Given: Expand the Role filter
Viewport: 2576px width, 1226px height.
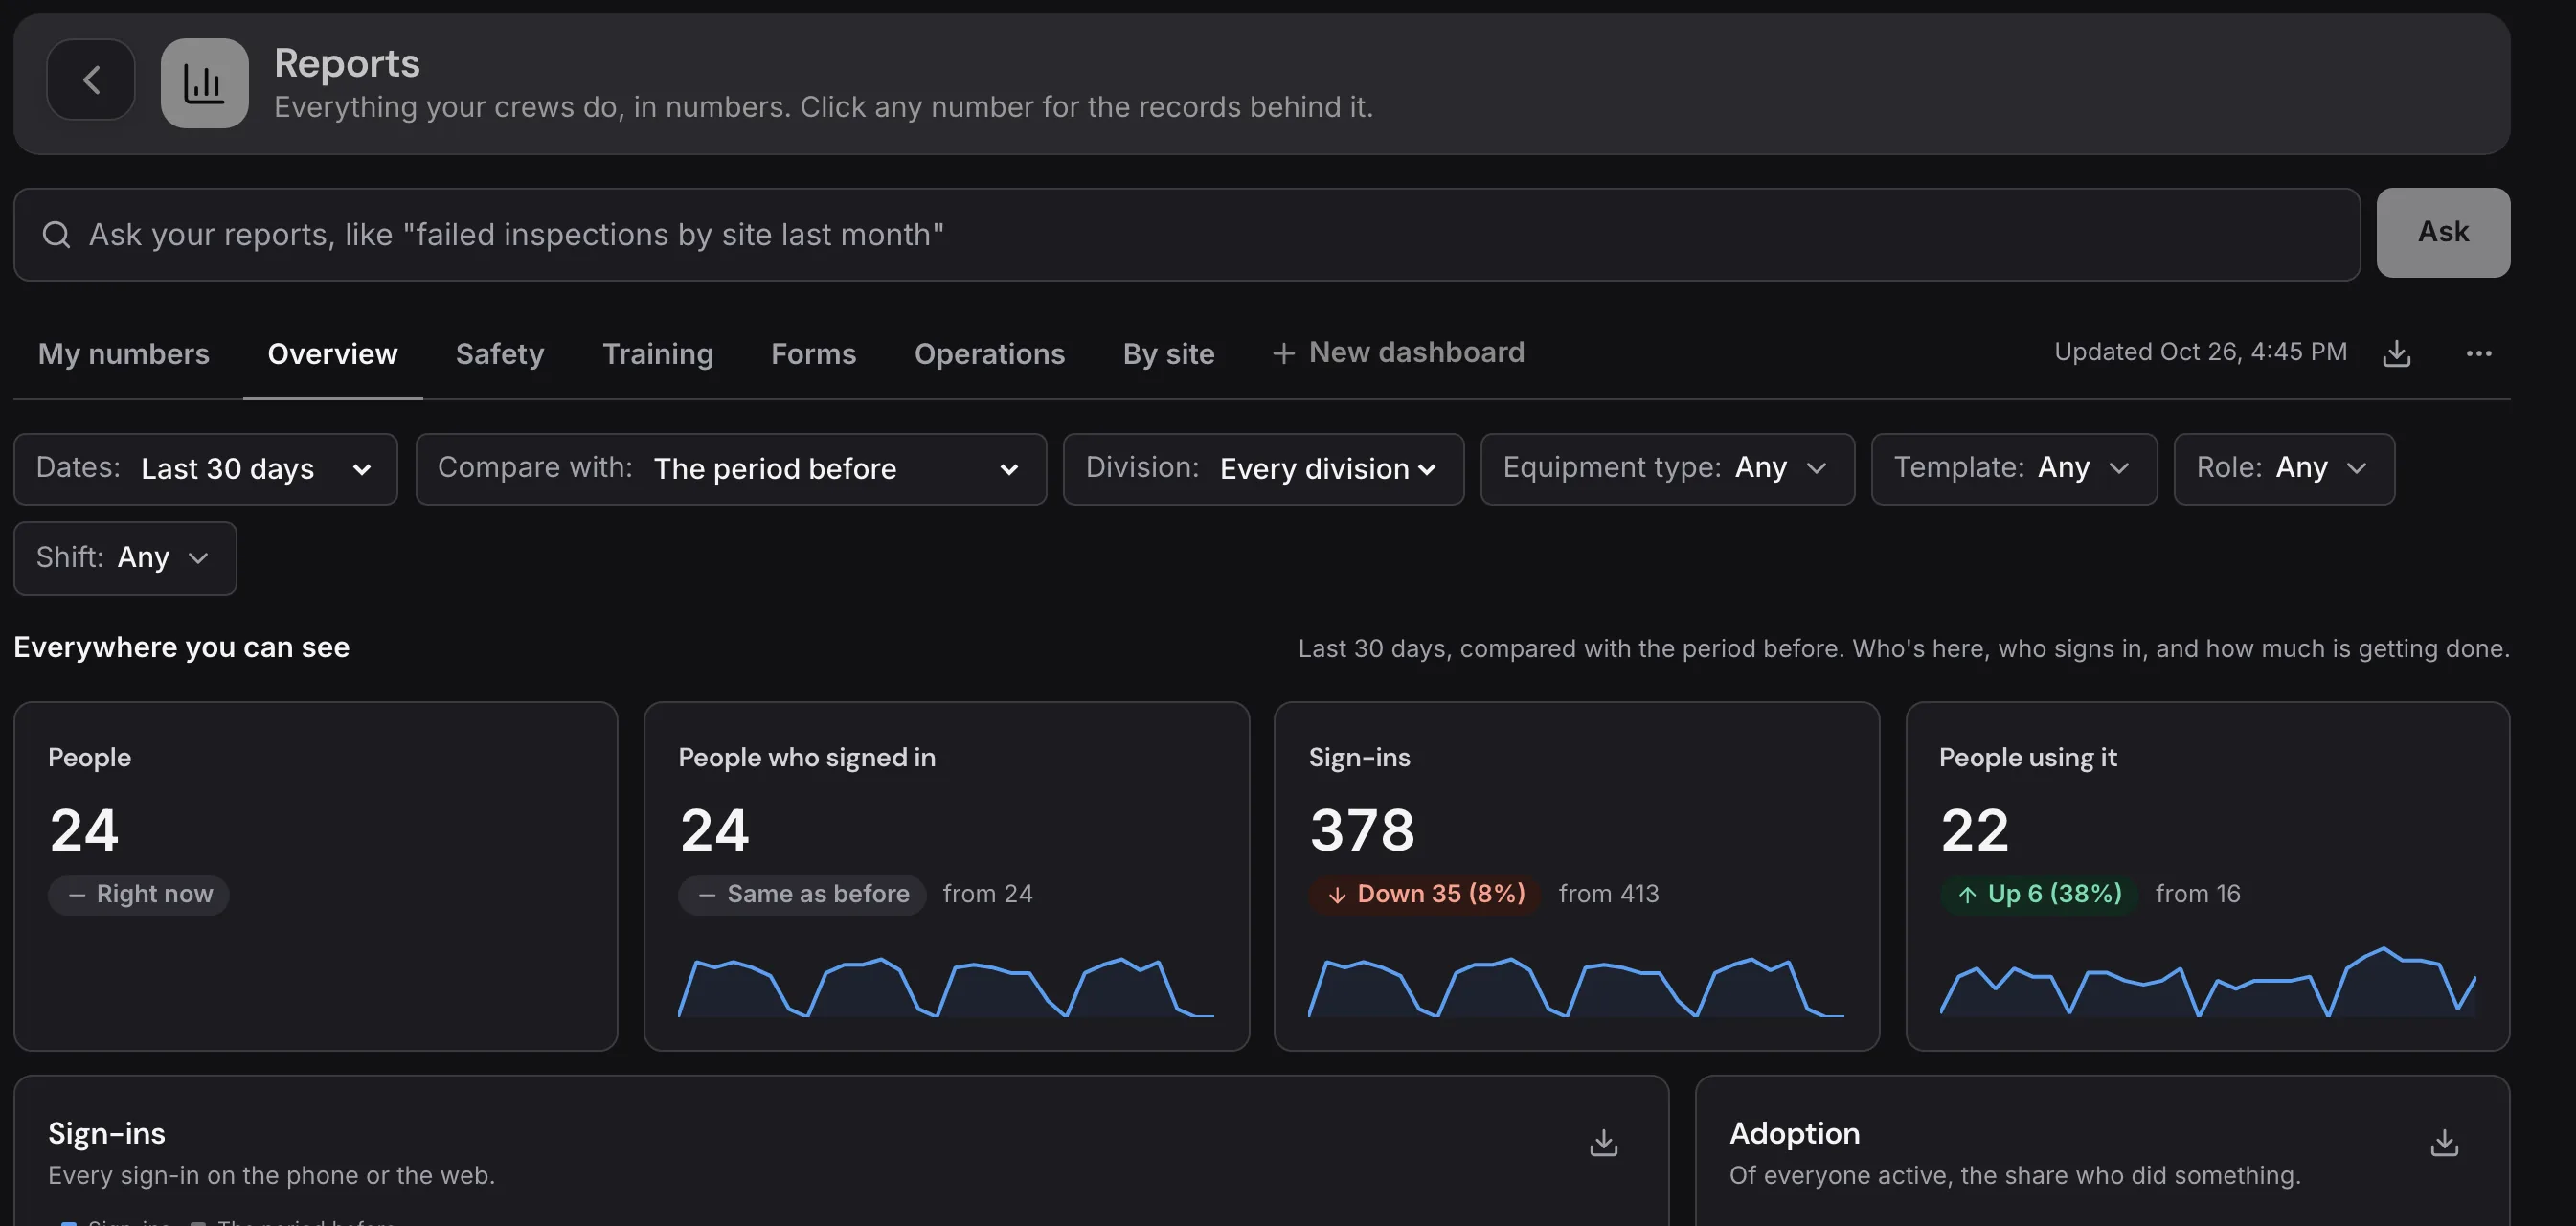Looking at the screenshot, I should point(2284,469).
